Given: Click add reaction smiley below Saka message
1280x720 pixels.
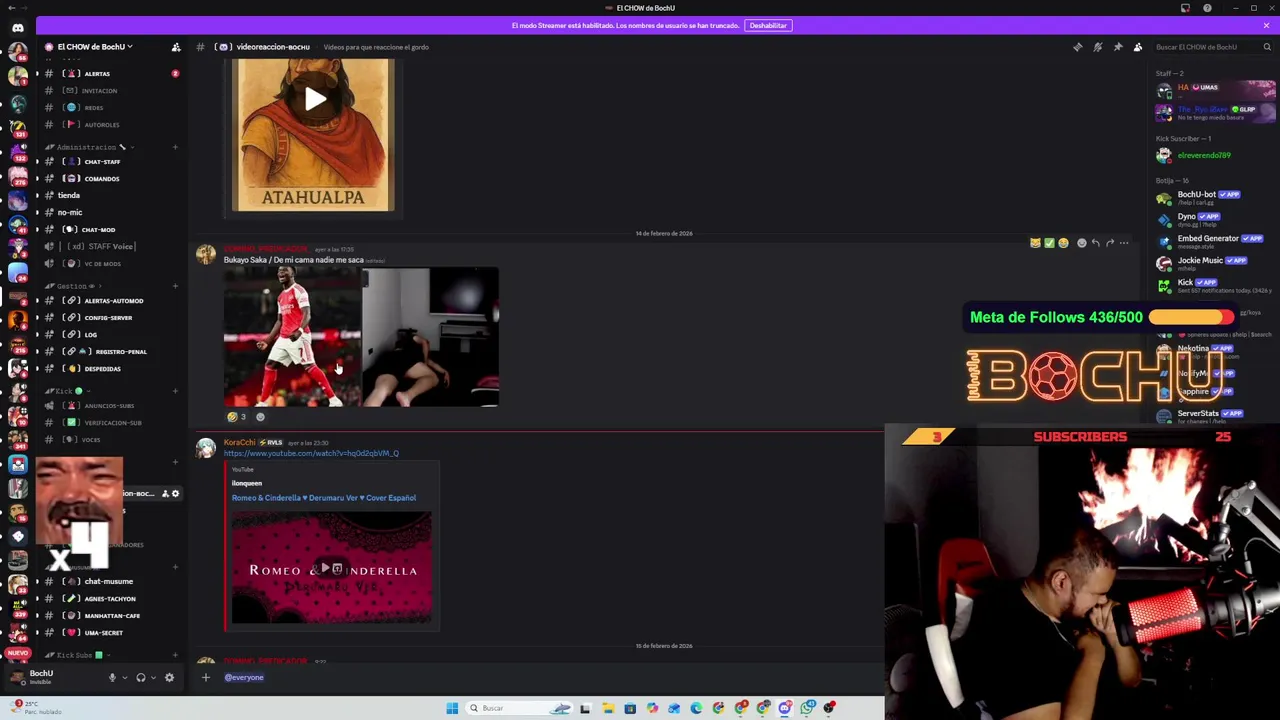Looking at the screenshot, I should tap(260, 417).
